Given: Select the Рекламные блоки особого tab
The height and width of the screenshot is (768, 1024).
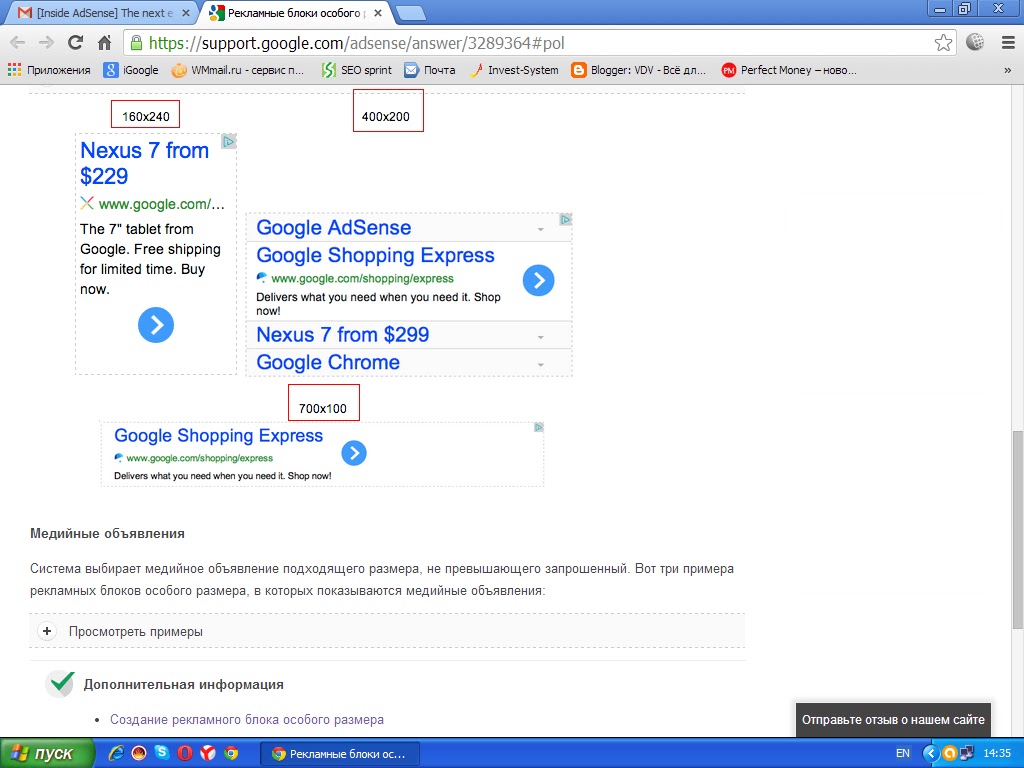Looking at the screenshot, I should (x=294, y=12).
